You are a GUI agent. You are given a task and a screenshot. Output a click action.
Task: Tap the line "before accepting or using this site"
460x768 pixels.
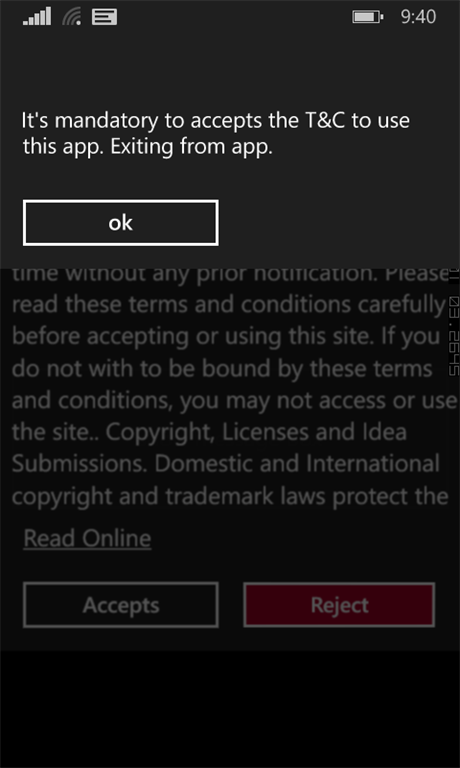point(226,337)
